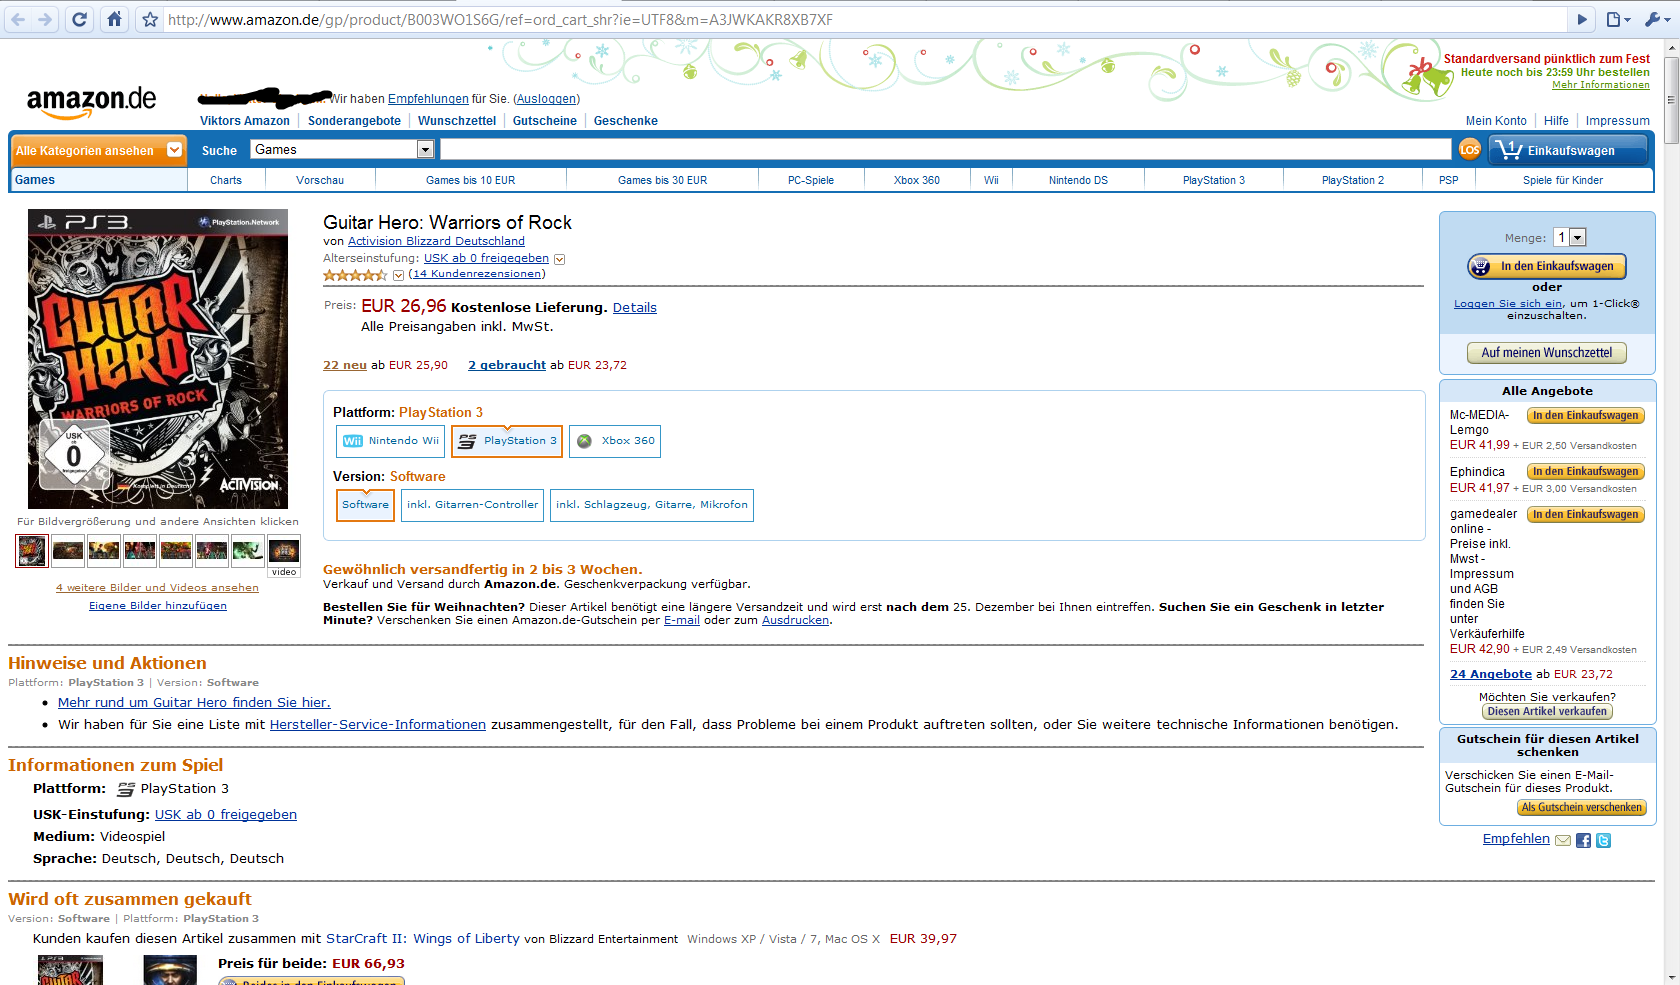Share the product via Facebook icon

[x=1583, y=840]
